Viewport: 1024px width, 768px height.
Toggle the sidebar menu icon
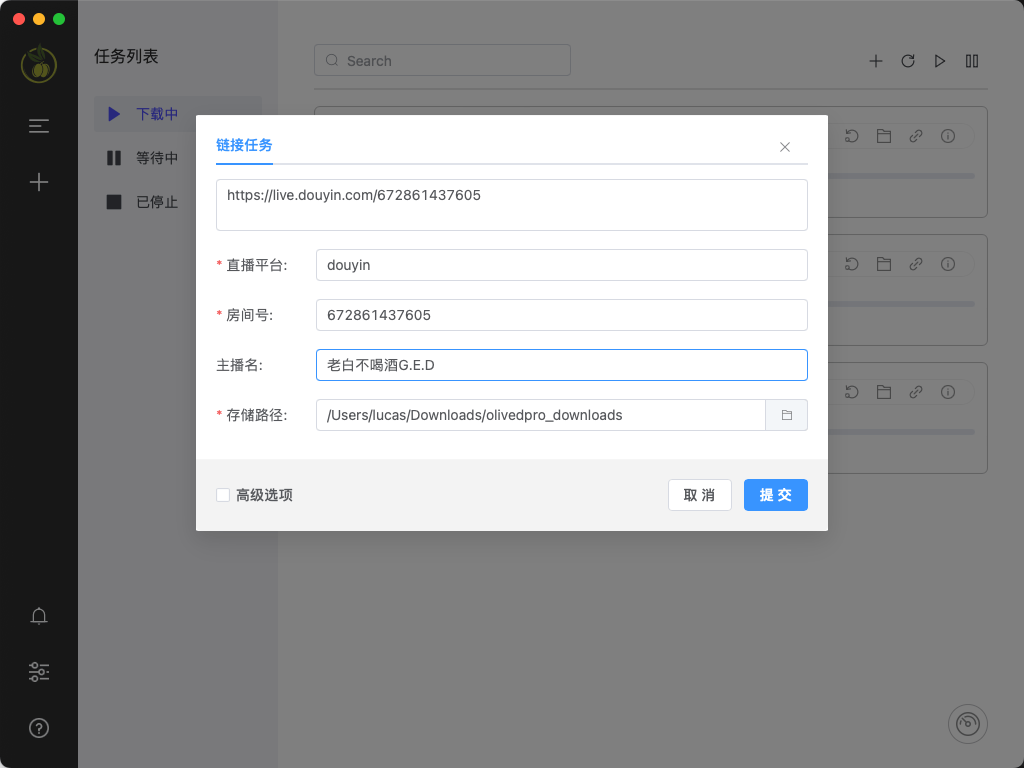point(39,126)
